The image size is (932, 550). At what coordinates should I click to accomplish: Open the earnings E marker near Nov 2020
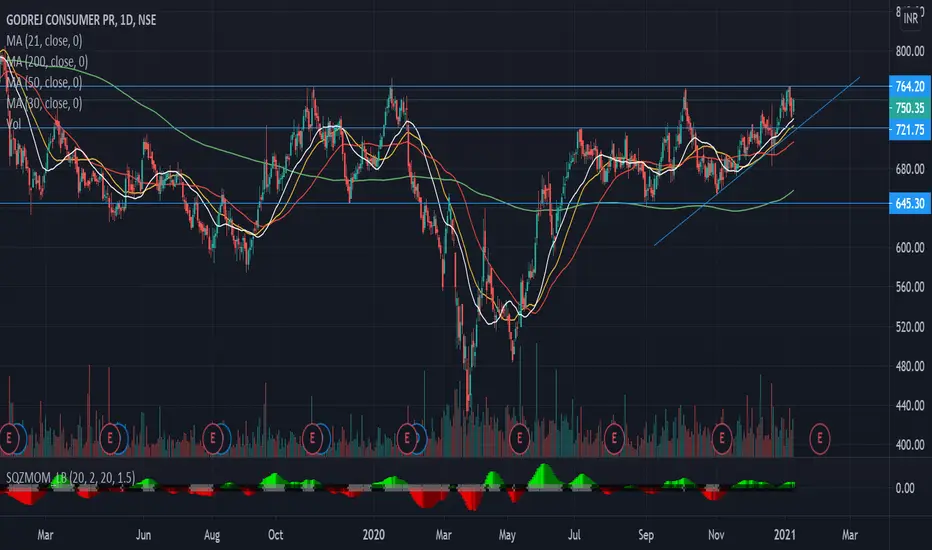point(722,439)
